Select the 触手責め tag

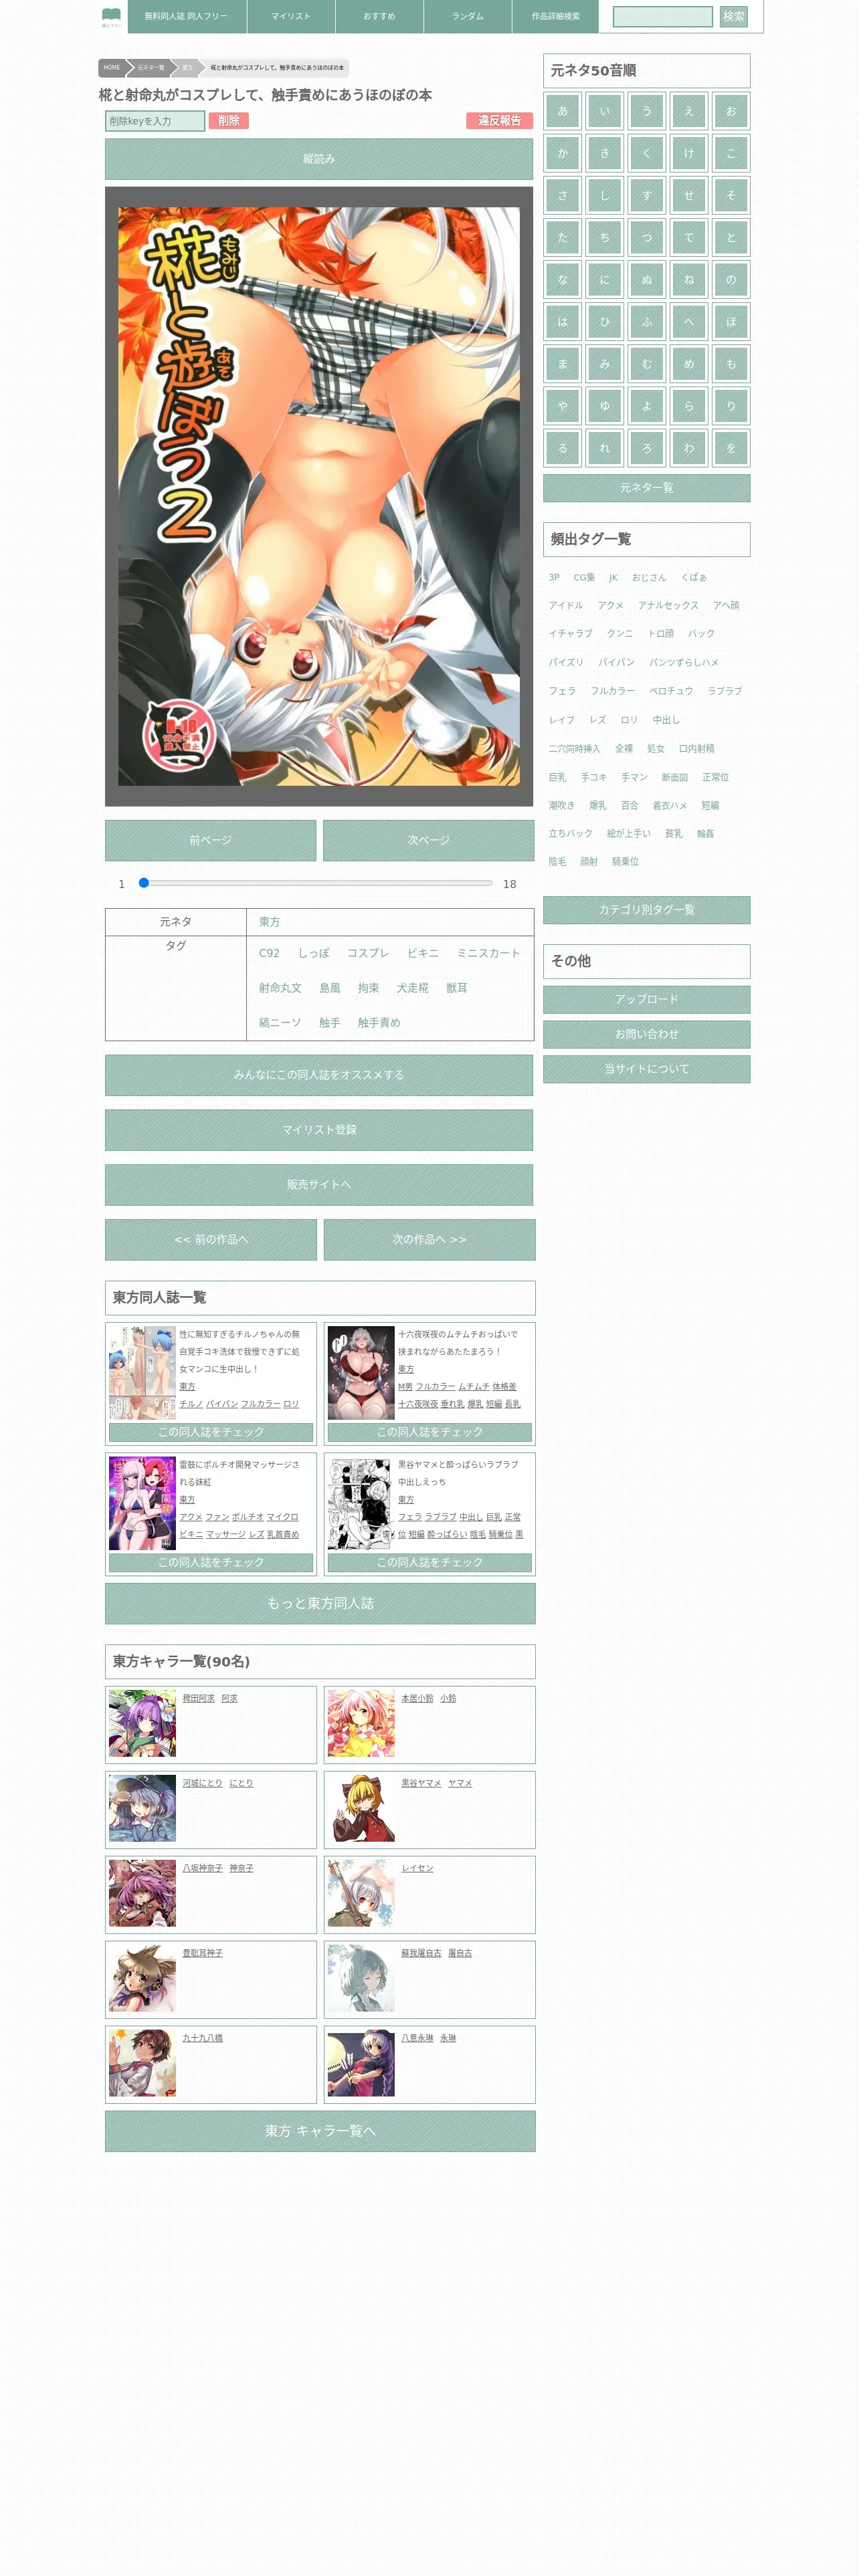(379, 1023)
